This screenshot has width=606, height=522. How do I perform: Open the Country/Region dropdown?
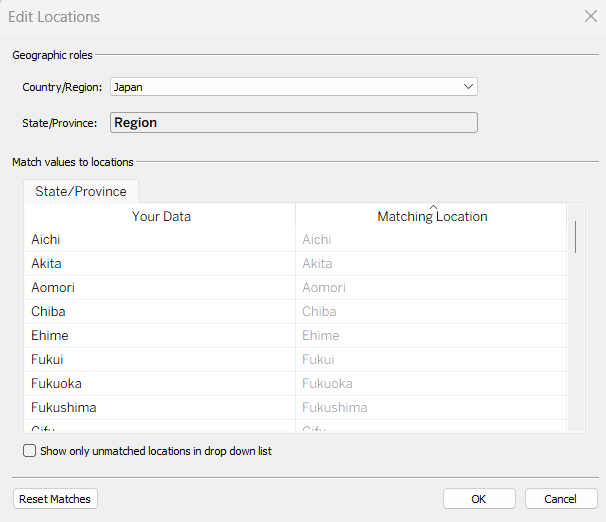click(293, 87)
